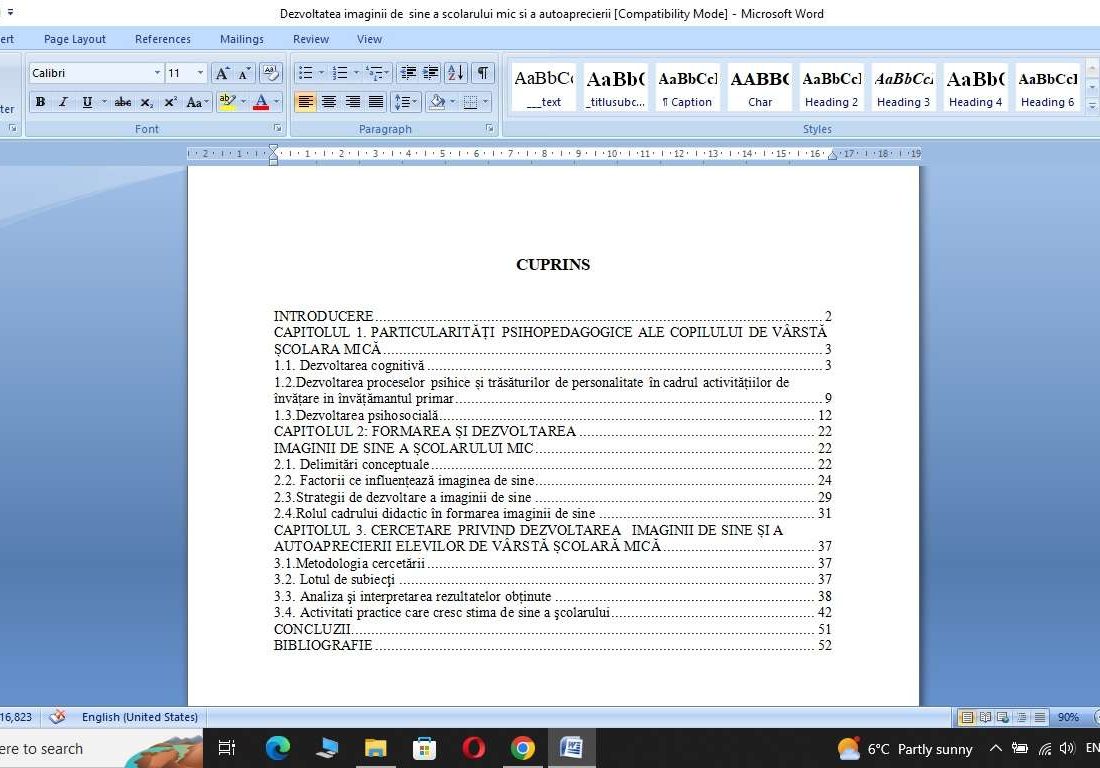Image resolution: width=1100 pixels, height=768 pixels.
Task: Toggle bold formatting
Action: pyautogui.click(x=41, y=102)
